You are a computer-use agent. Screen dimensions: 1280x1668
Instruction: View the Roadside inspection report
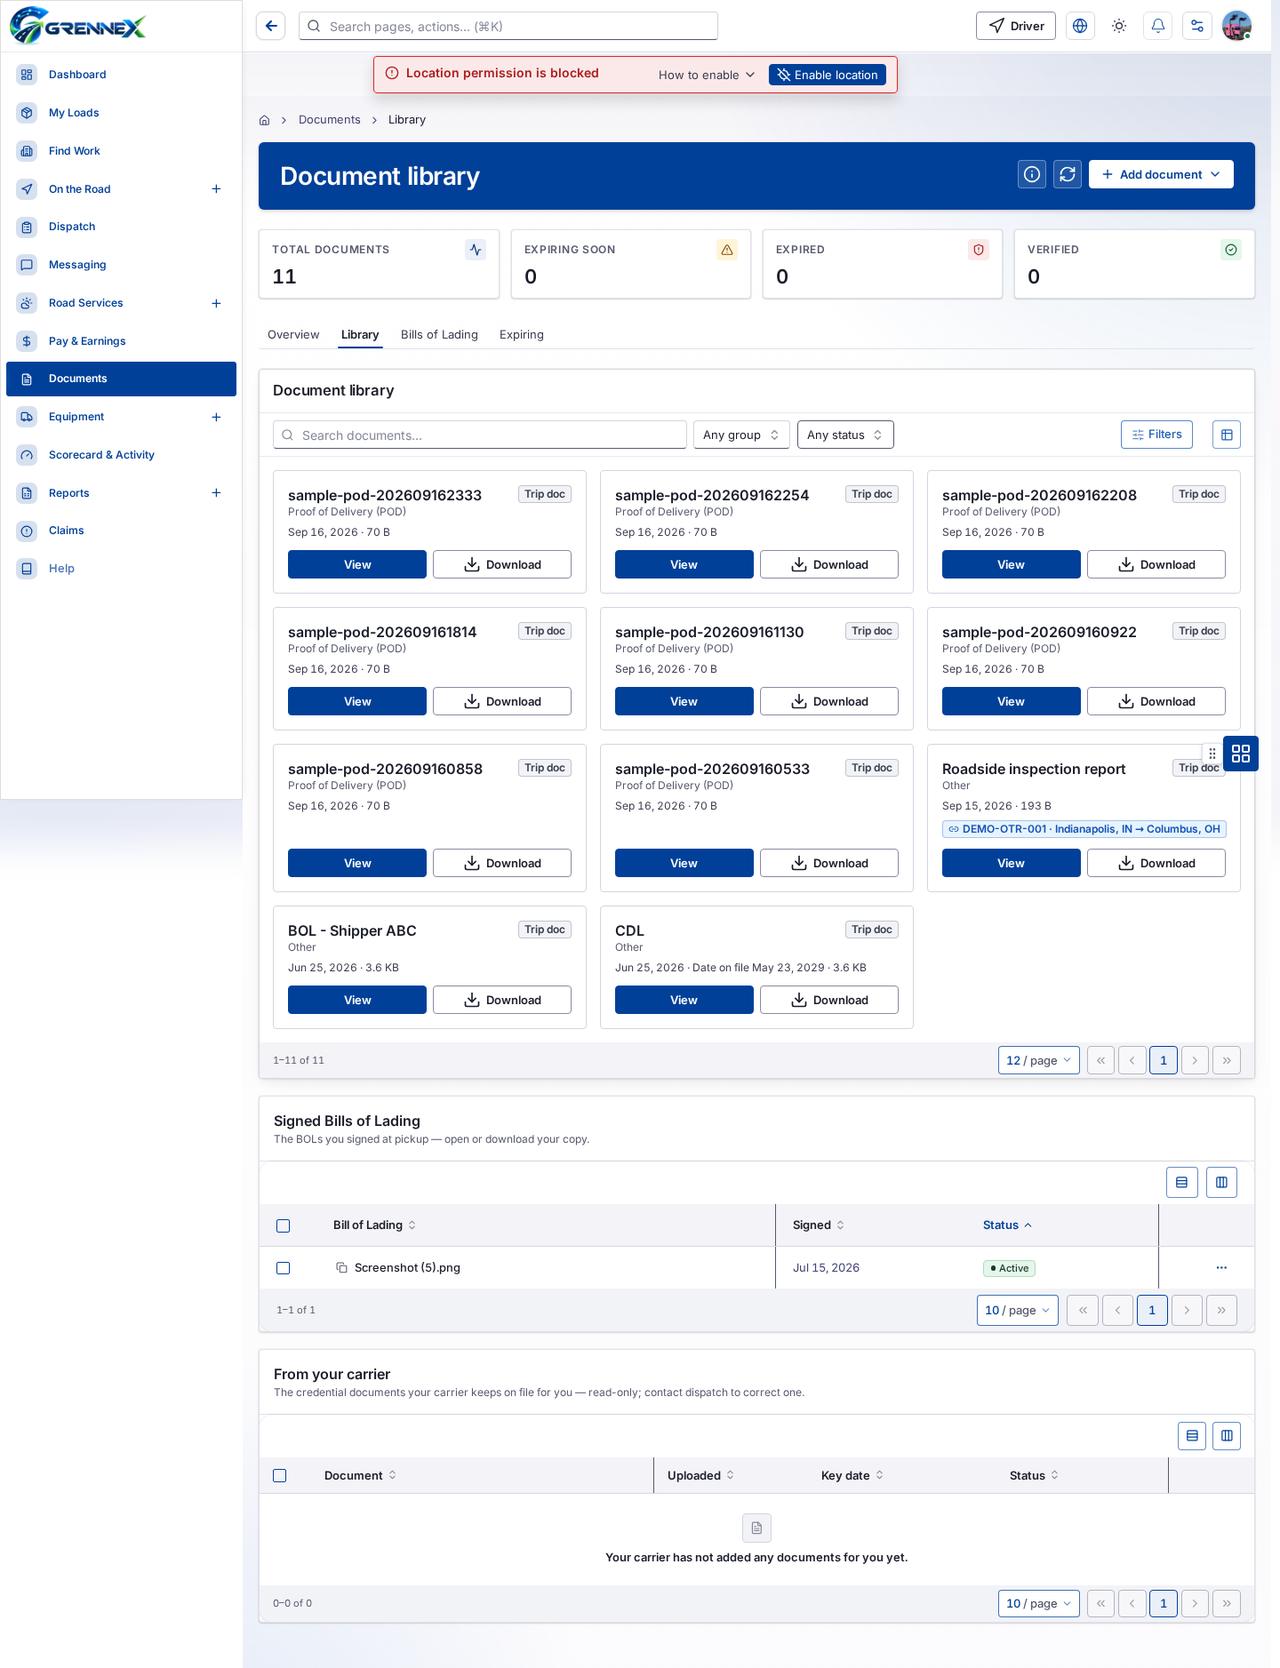pyautogui.click(x=1011, y=863)
